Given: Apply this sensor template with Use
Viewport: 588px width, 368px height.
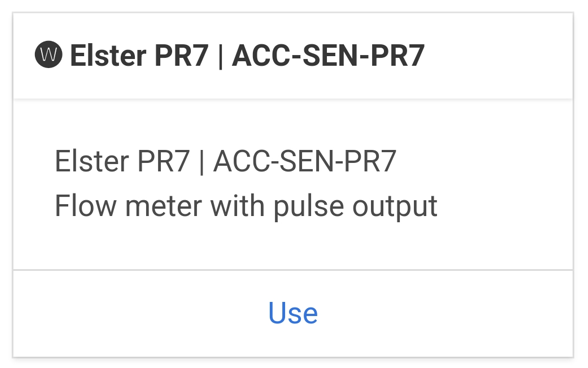Looking at the screenshot, I should 293,313.
